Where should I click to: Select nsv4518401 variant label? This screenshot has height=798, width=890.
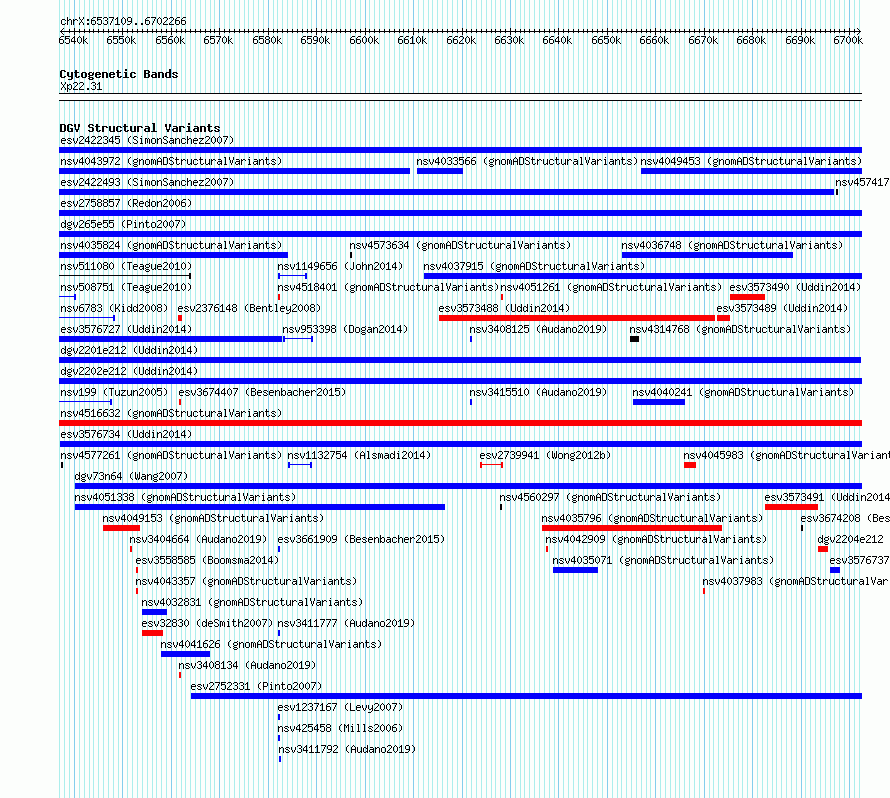tap(388, 287)
